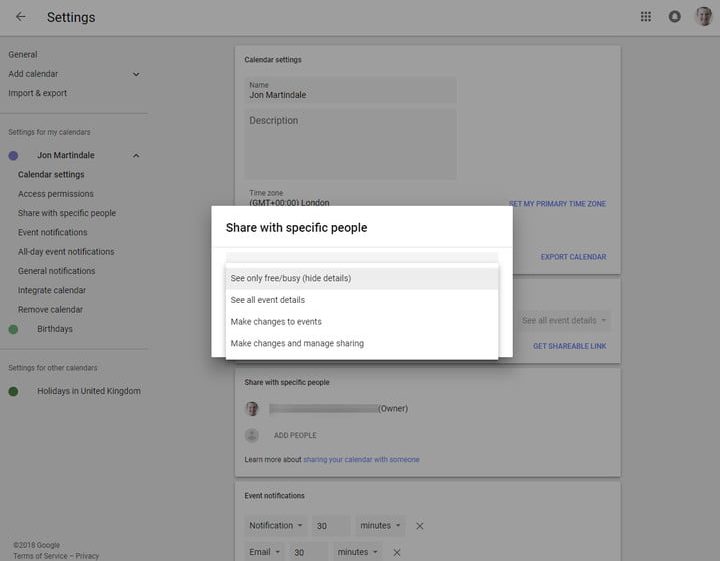Remove the Notification 30 minutes row

coord(419,526)
